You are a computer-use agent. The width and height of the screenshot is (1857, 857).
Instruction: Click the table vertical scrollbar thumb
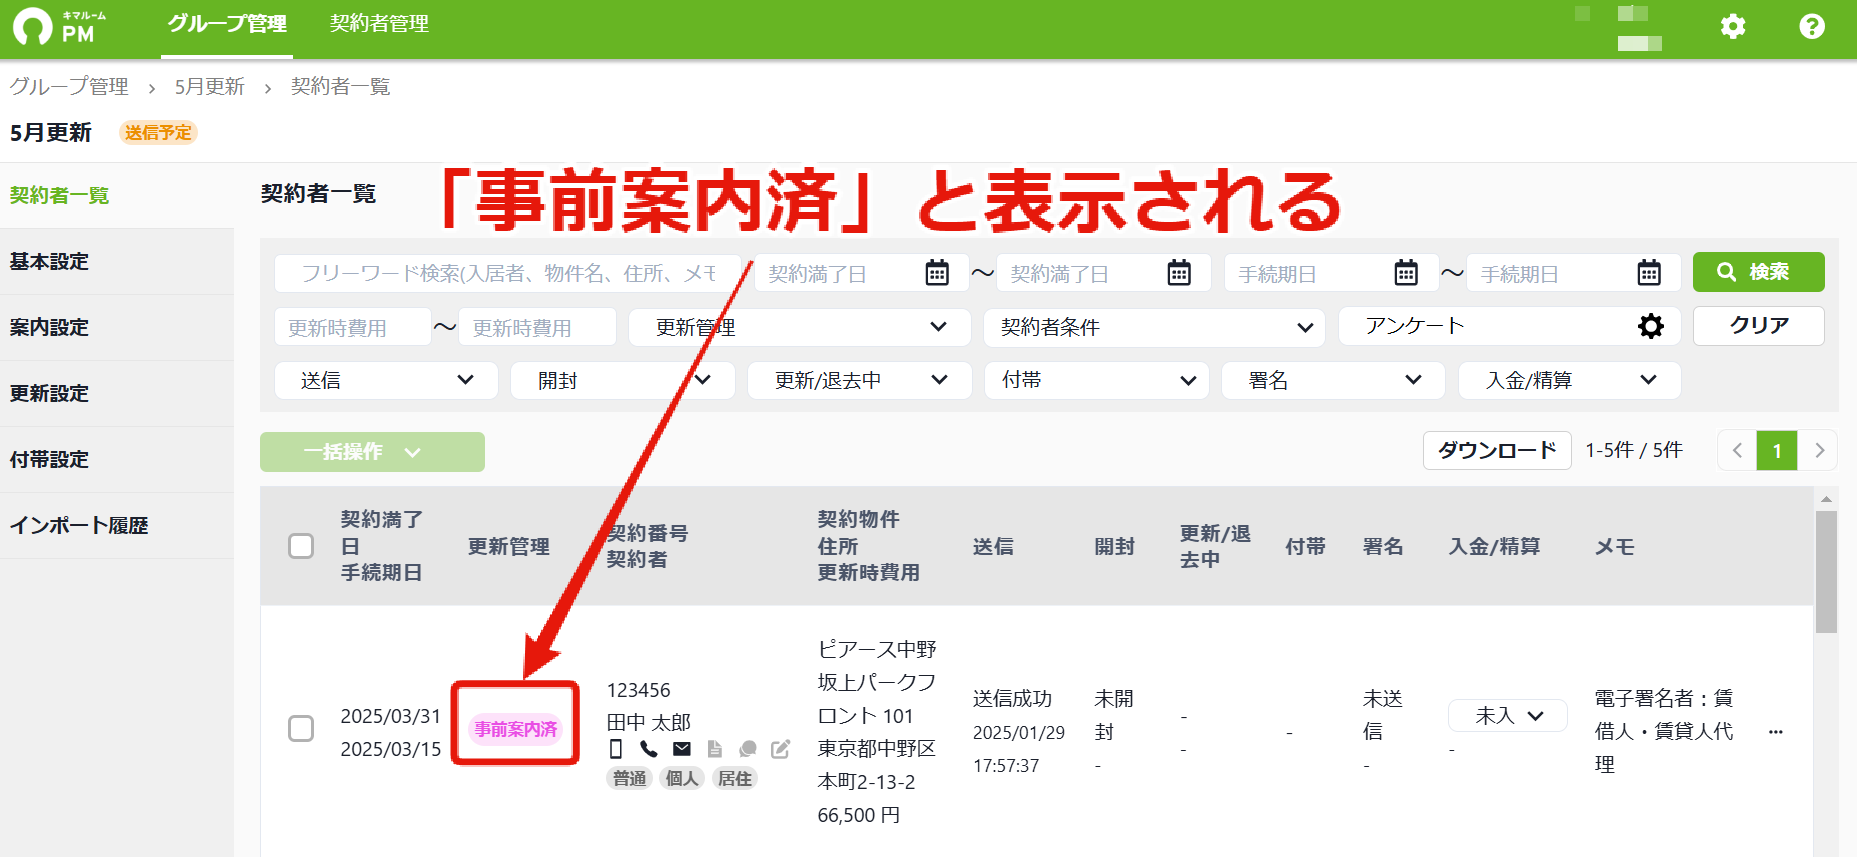1826,572
